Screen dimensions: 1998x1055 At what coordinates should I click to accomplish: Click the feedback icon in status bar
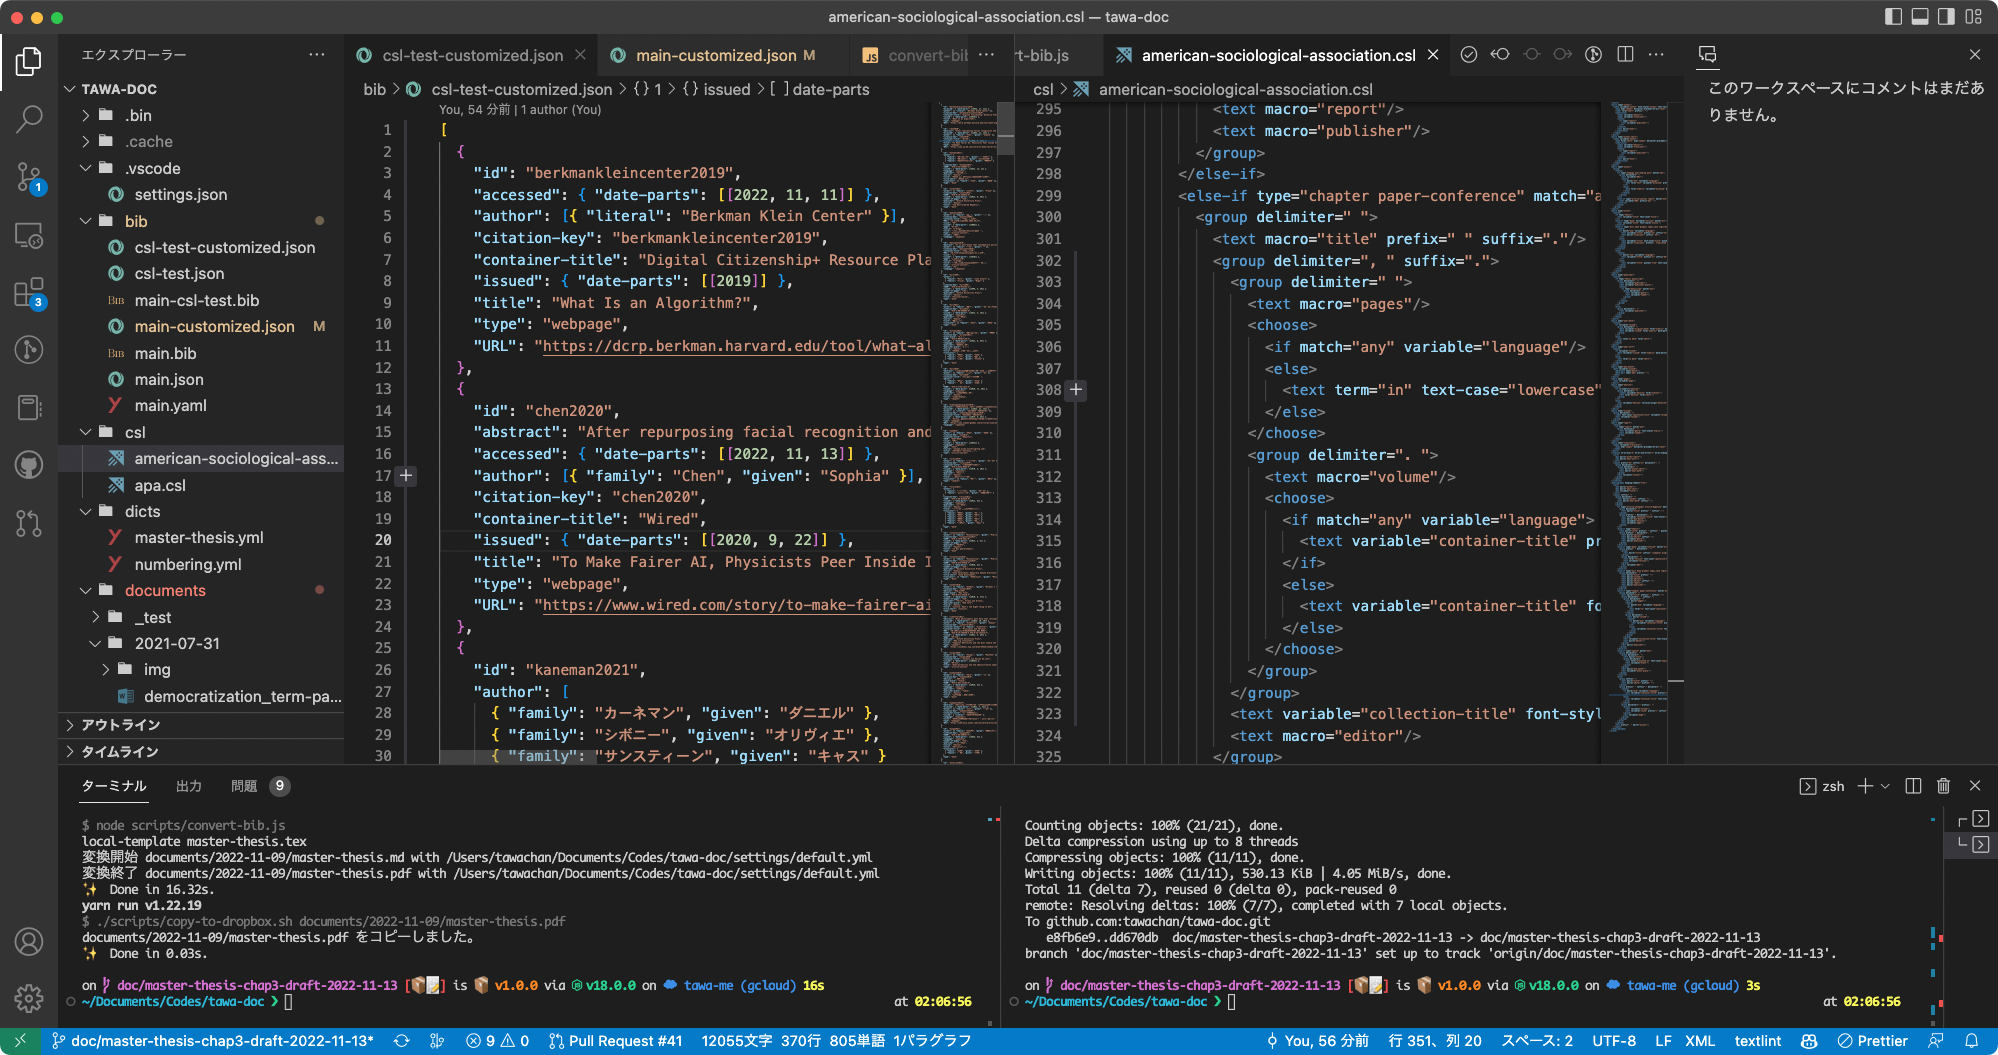[1937, 1041]
